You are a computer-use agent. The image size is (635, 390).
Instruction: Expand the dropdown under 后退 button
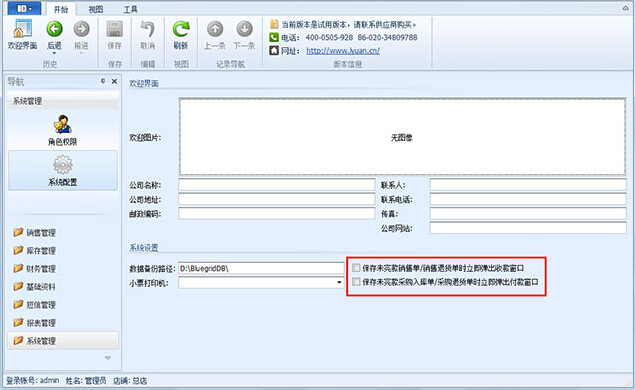coord(54,53)
